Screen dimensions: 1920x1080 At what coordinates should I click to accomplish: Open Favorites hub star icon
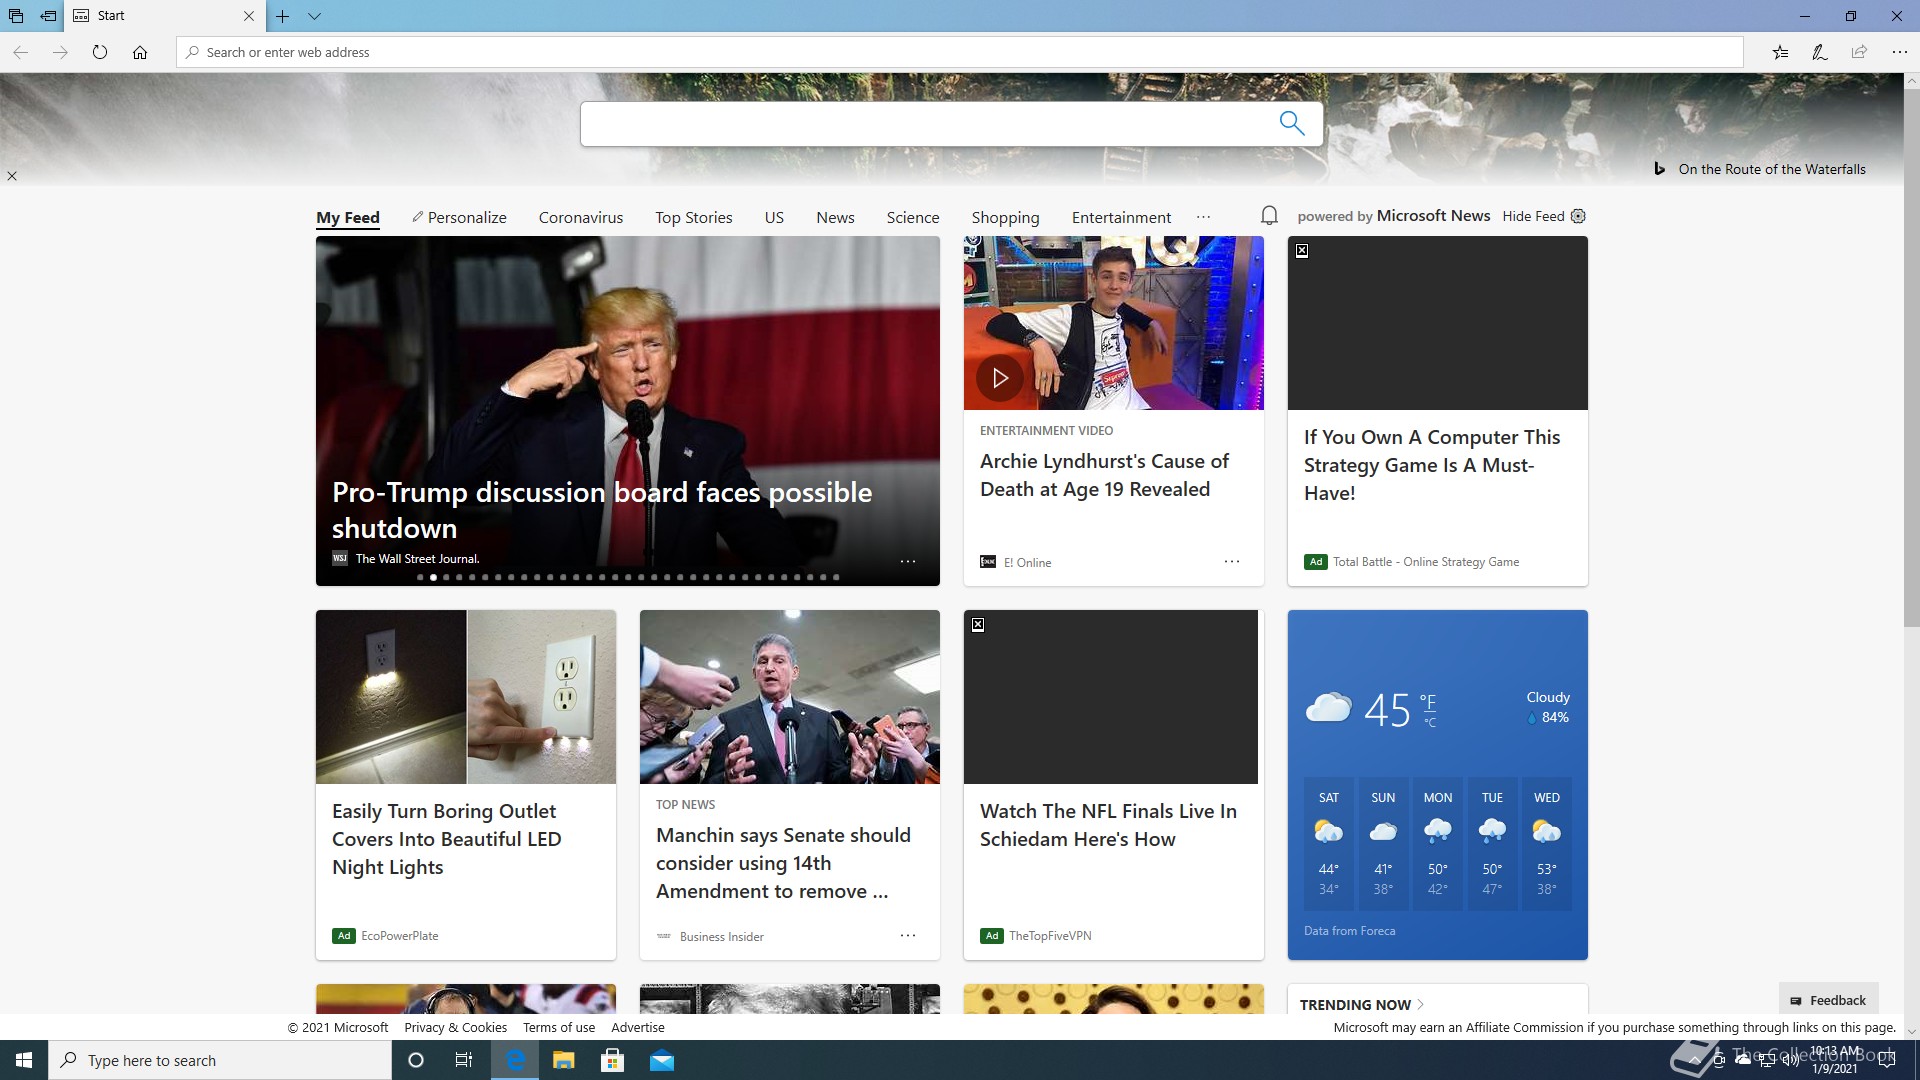[1780, 52]
